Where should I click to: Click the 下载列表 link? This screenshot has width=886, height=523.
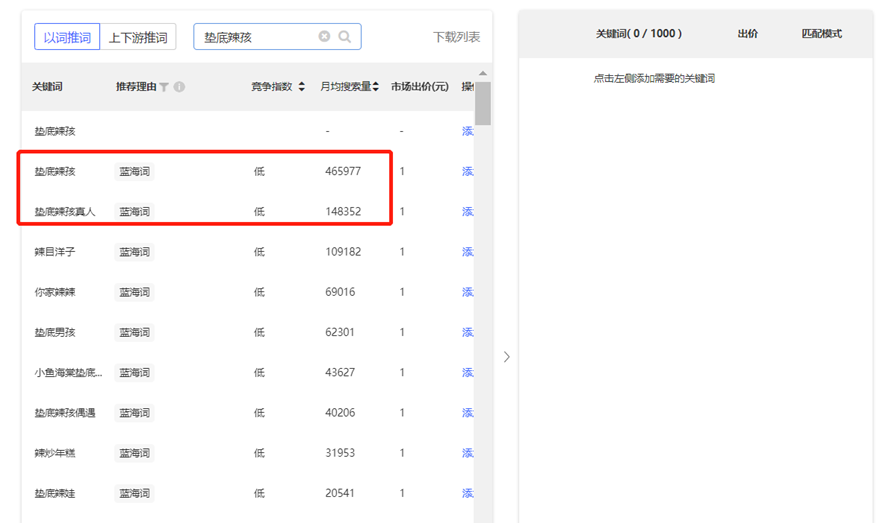click(456, 37)
